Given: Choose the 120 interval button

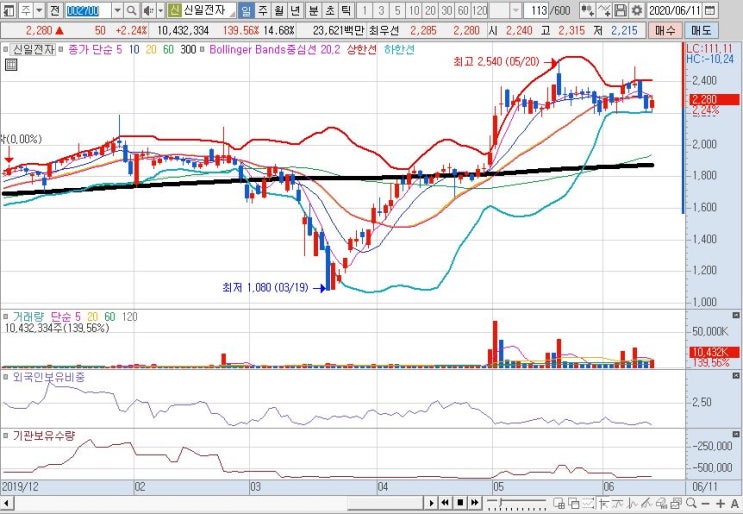Looking at the screenshot, I should 480,10.
